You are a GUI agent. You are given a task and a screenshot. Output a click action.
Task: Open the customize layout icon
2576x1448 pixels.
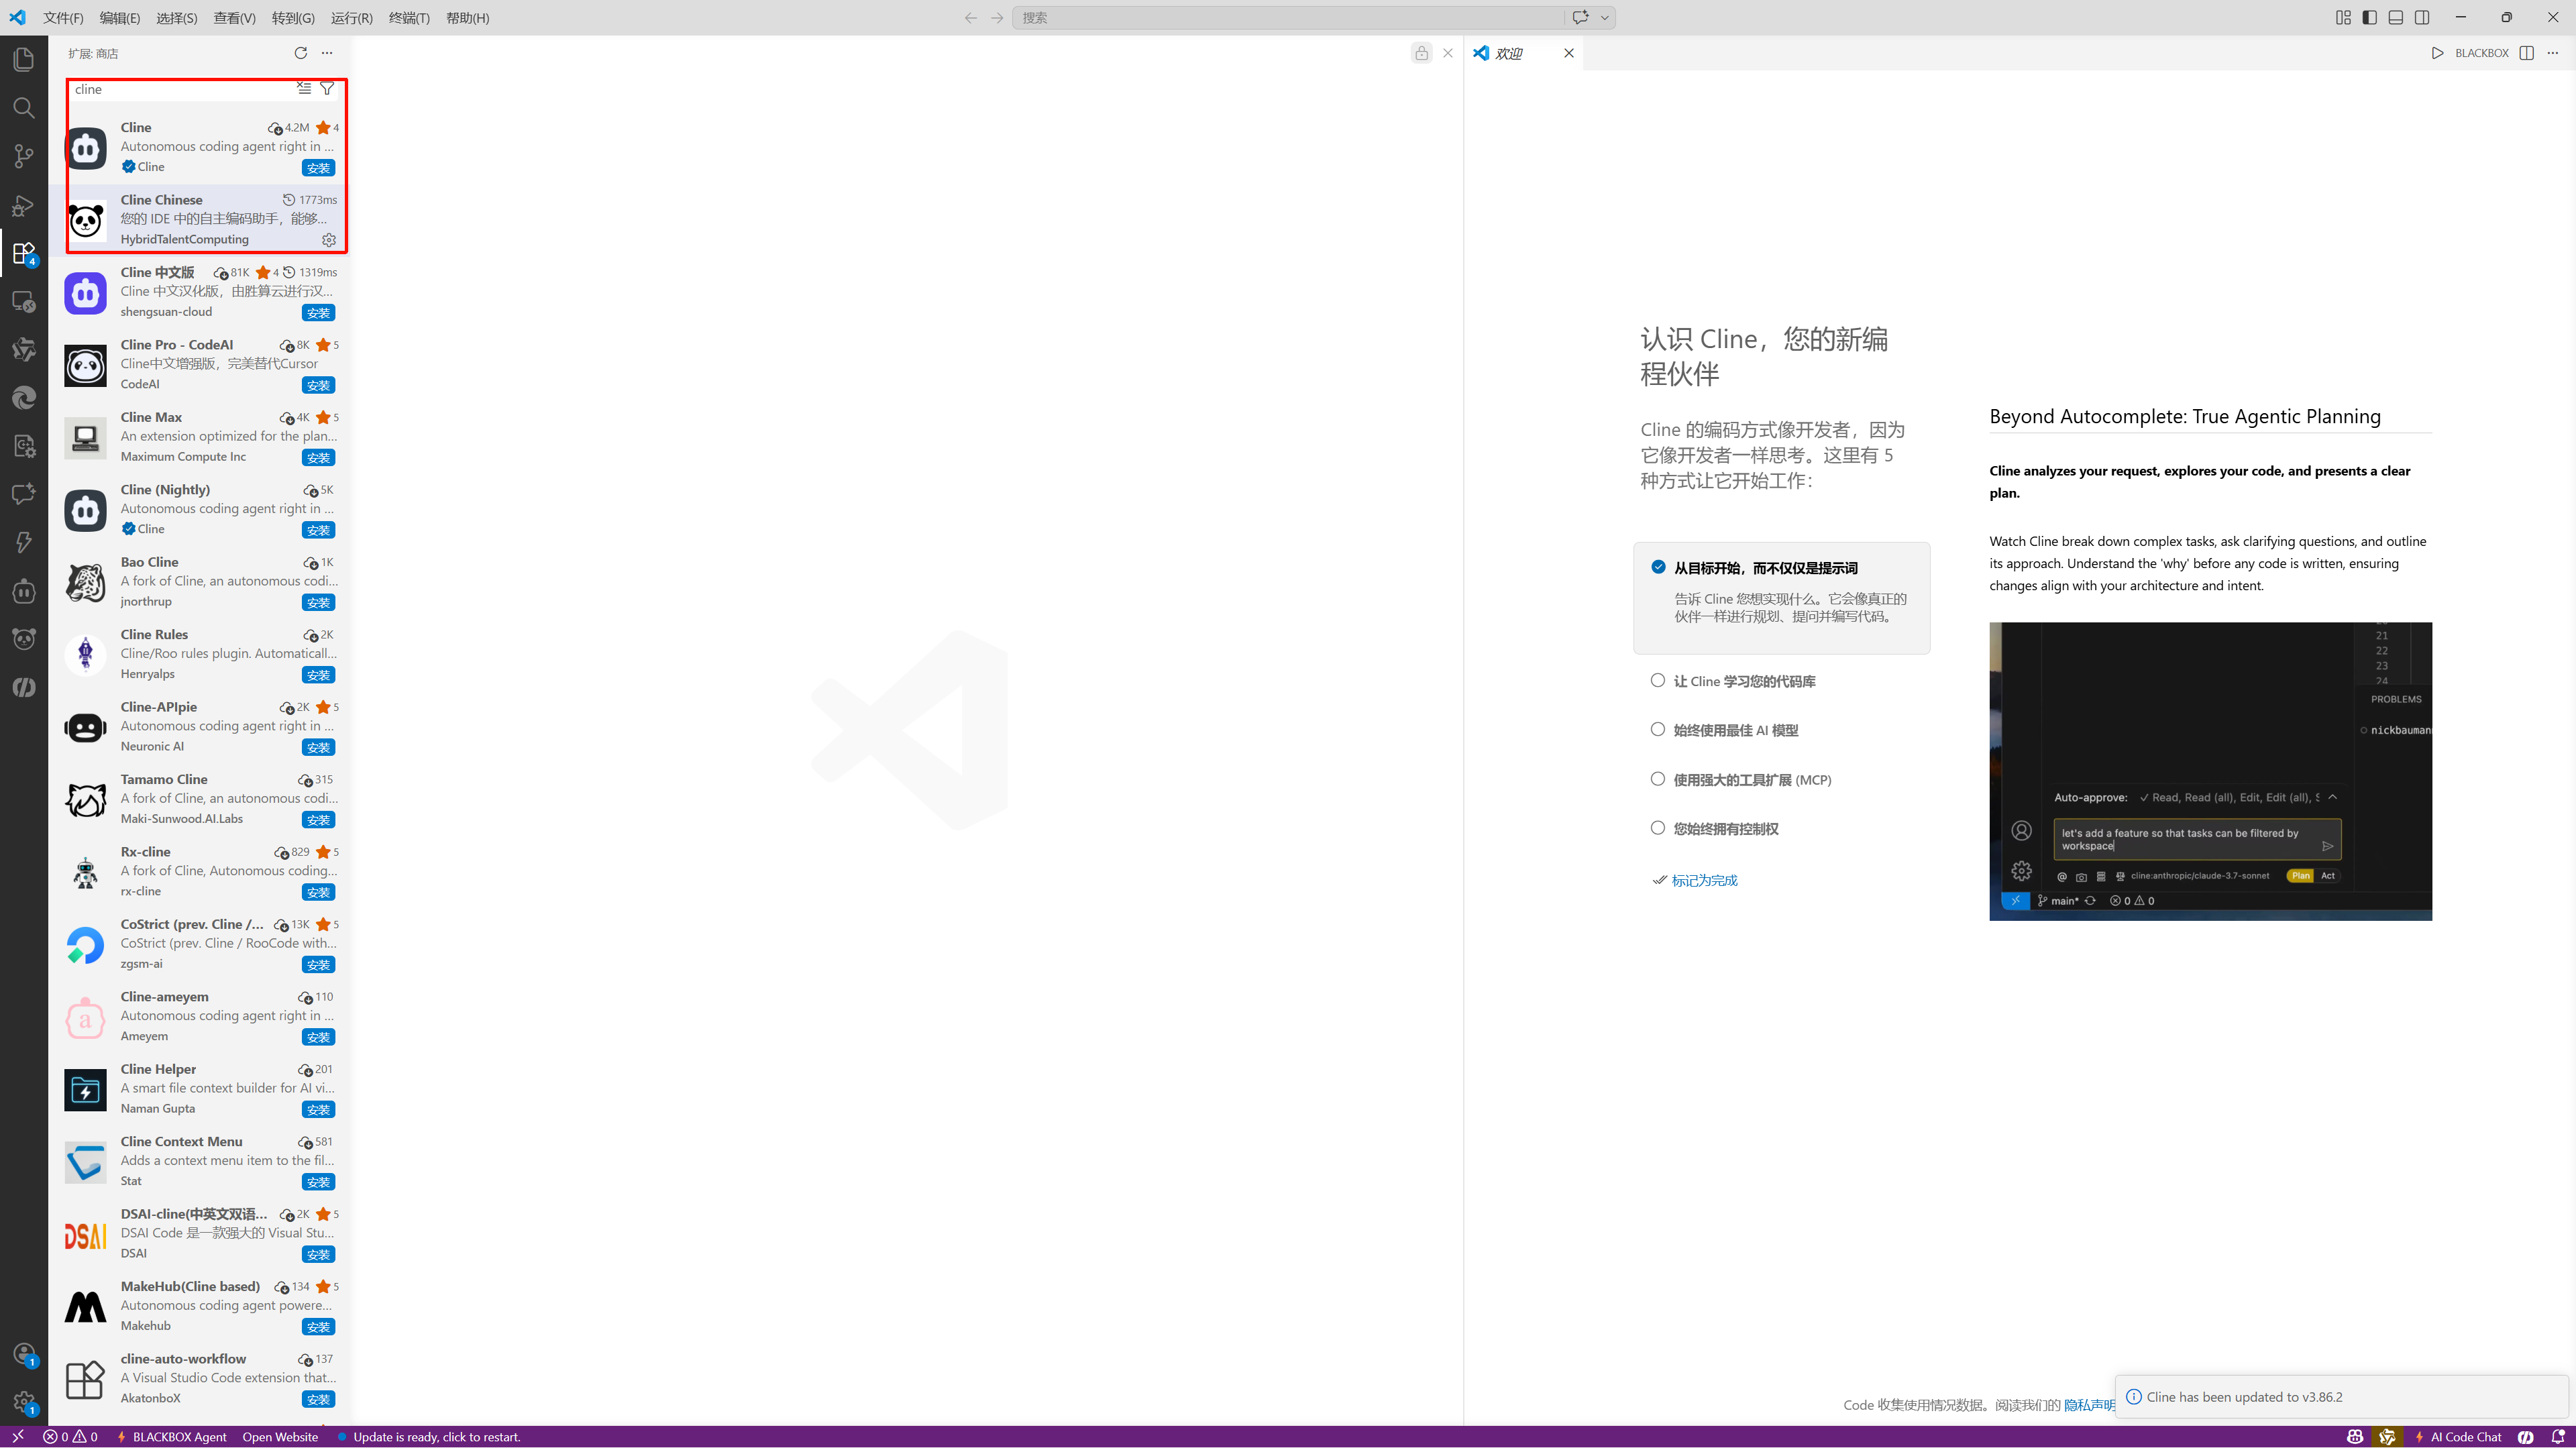(2343, 17)
